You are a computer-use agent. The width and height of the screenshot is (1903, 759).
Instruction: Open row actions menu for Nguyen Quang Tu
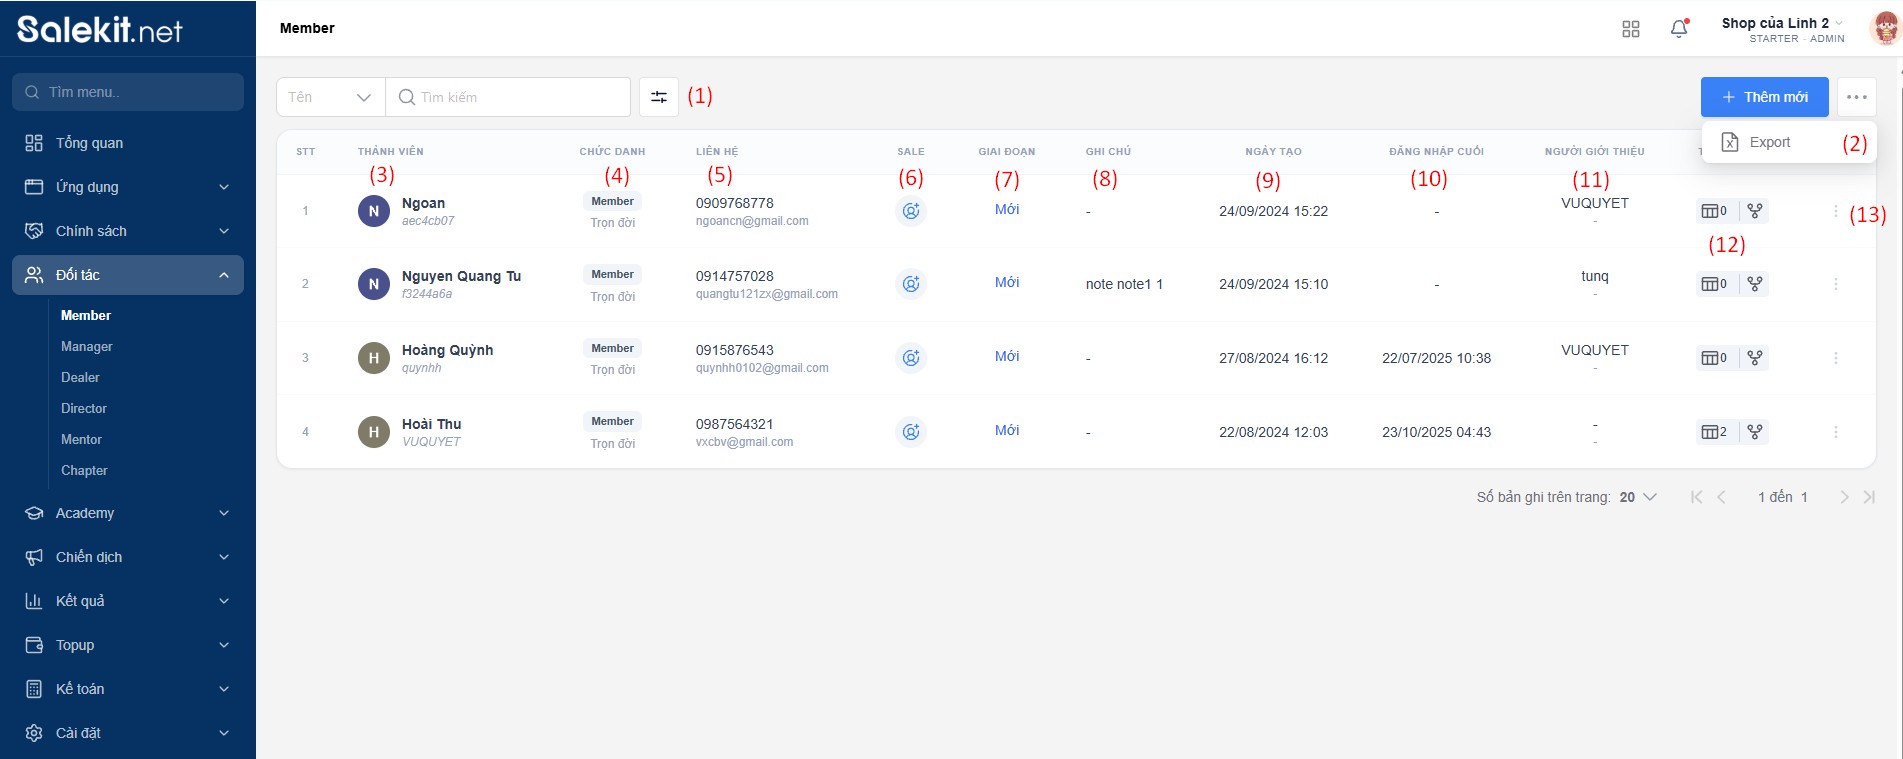1835,284
